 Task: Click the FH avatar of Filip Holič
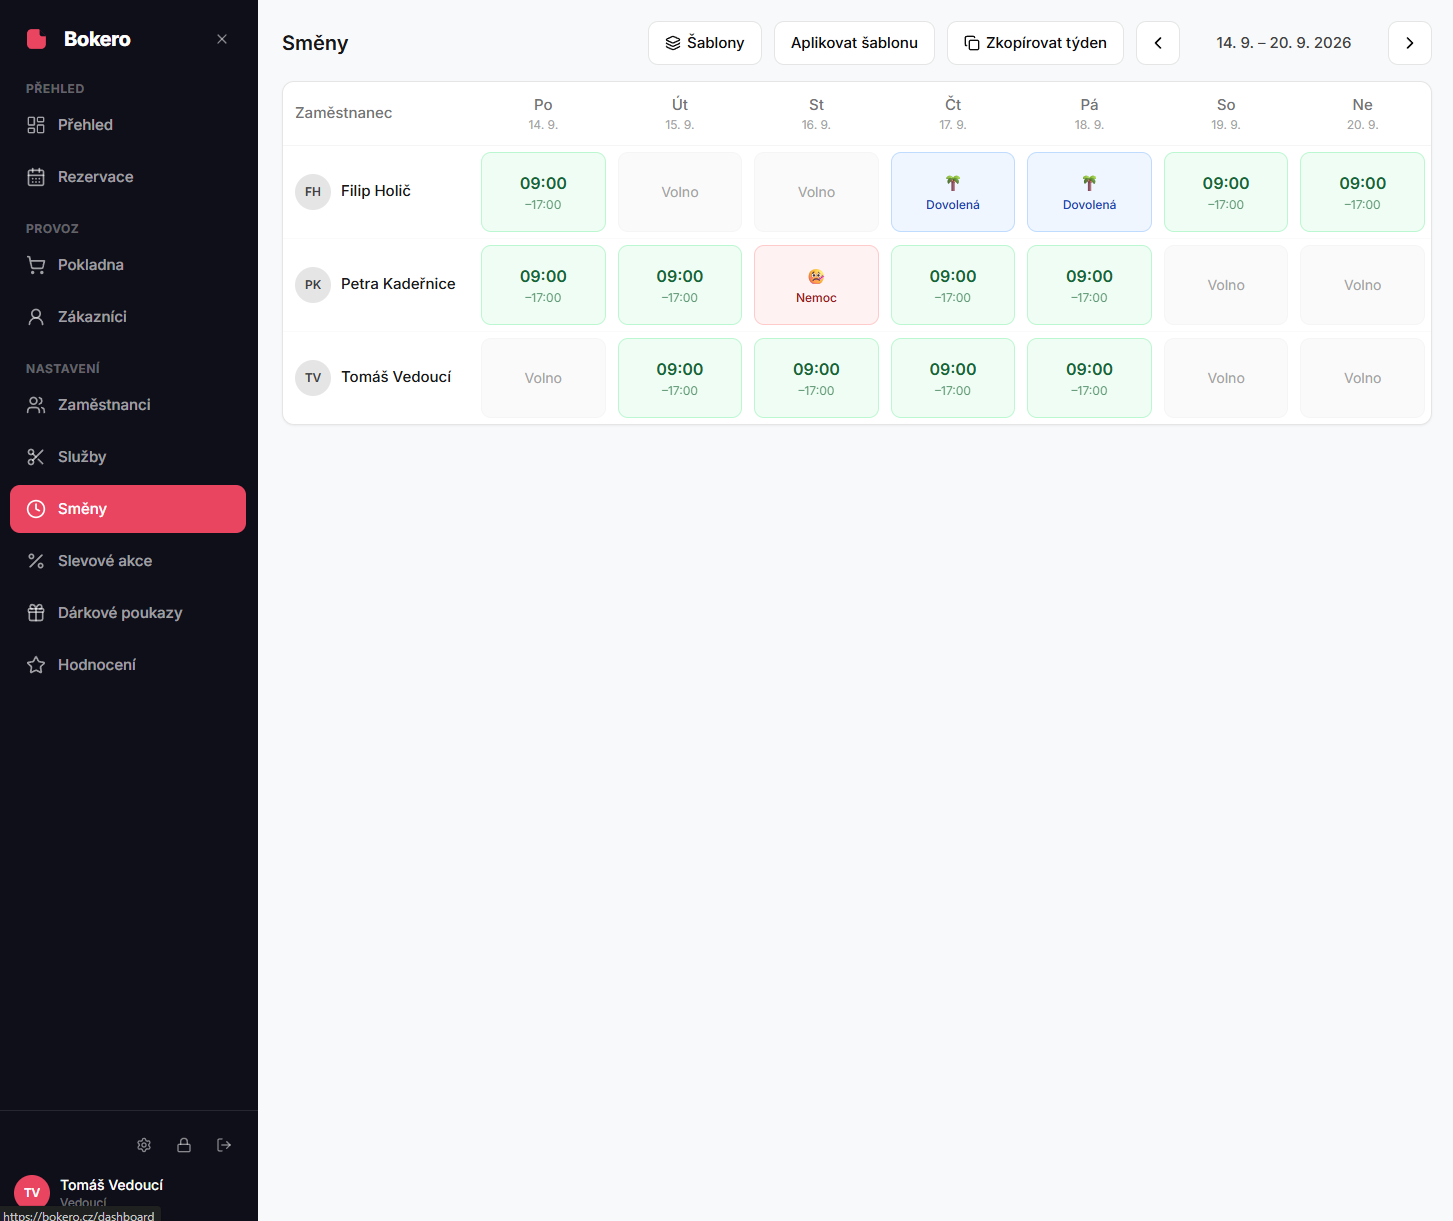click(x=313, y=192)
